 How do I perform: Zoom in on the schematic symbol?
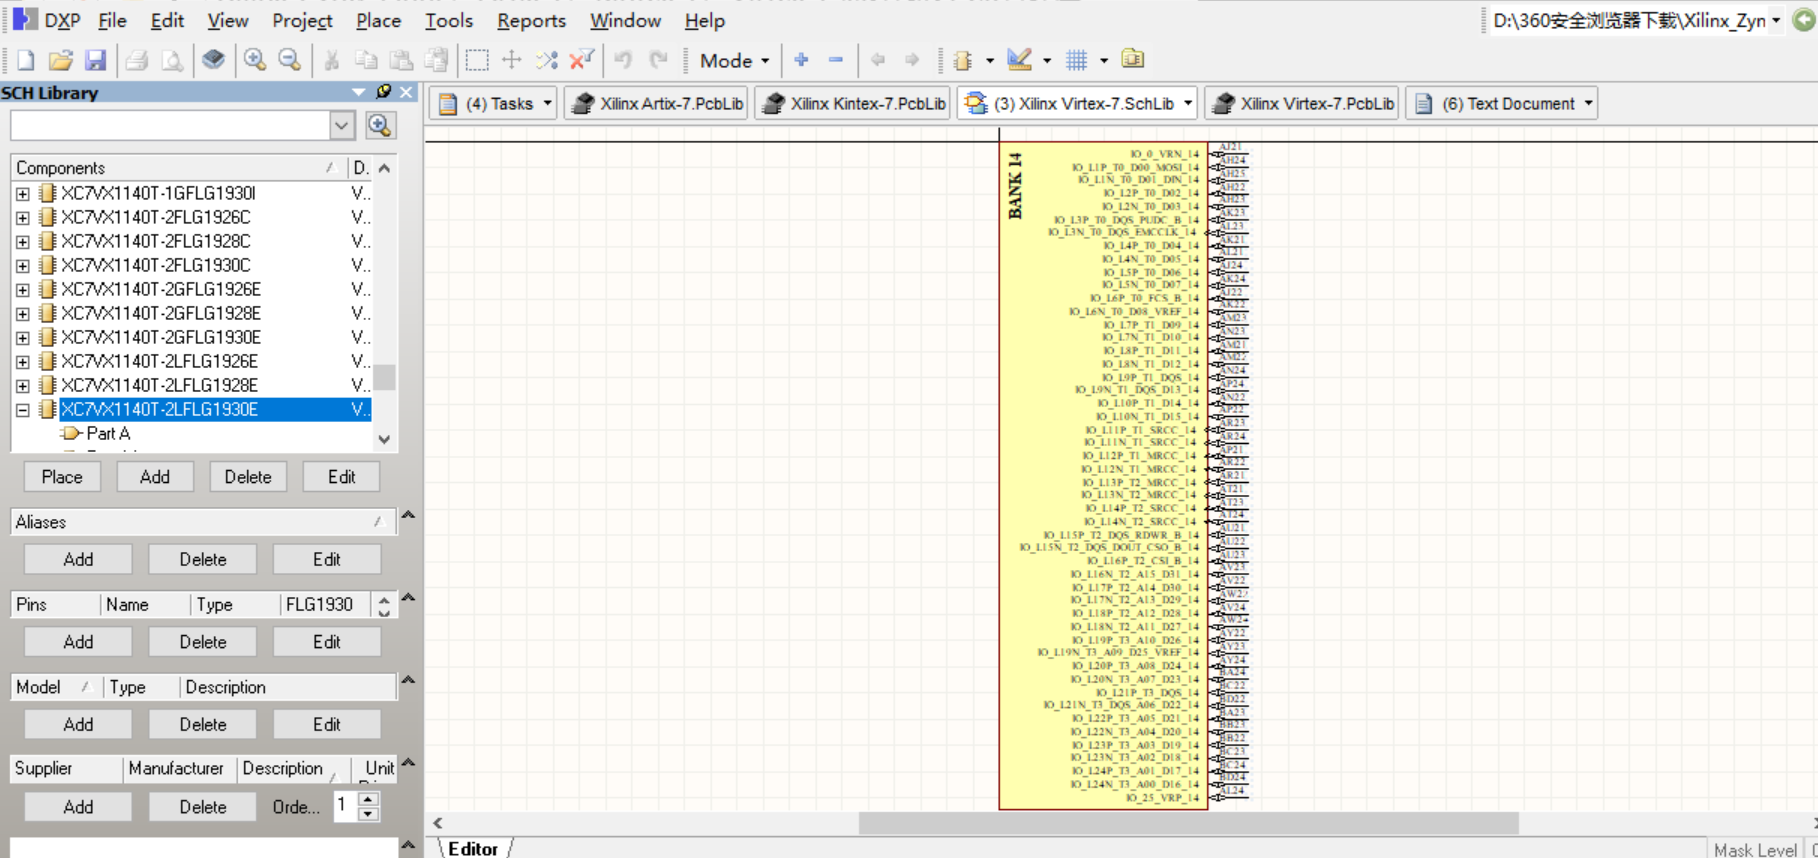(x=255, y=60)
